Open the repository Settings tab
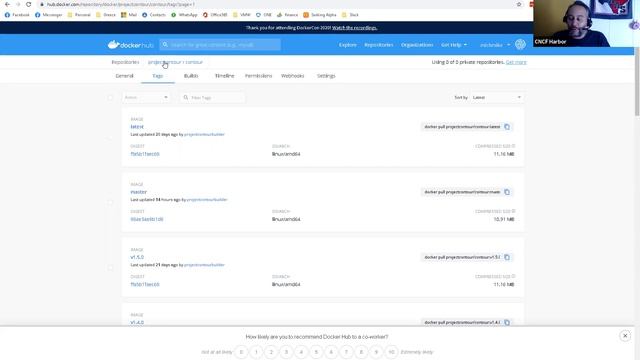The image size is (640, 360). pyautogui.click(x=326, y=76)
